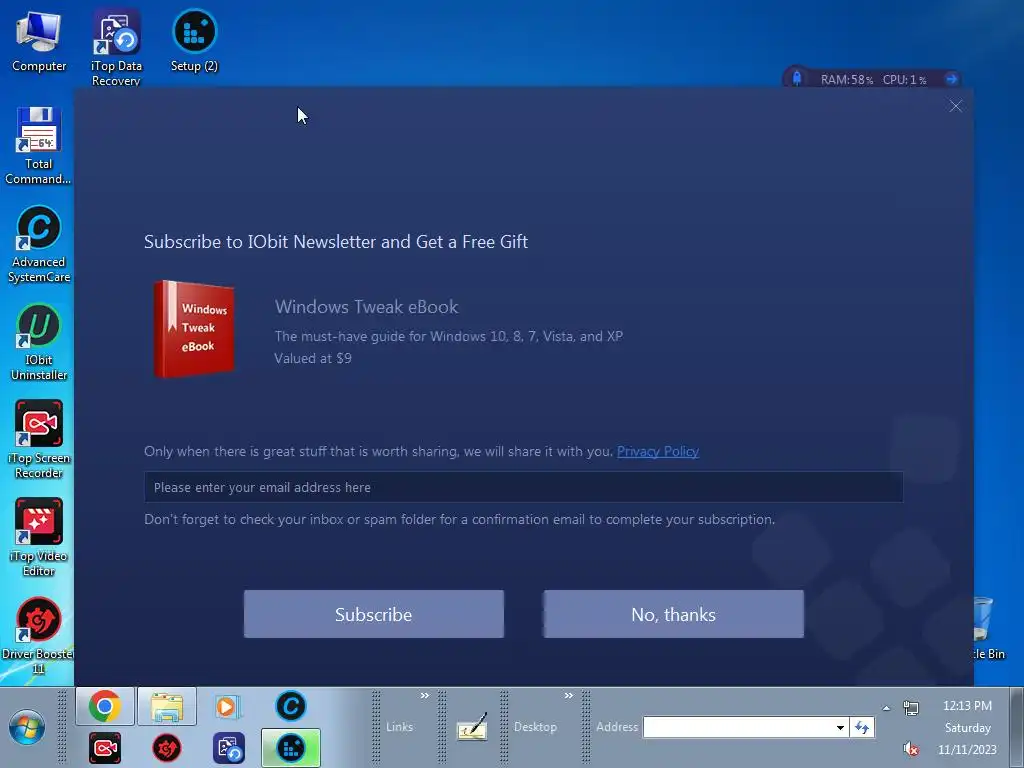Launch IObit Uninstaller desktop shortcut
Viewport: 1024px width, 768px height.
coord(39,342)
